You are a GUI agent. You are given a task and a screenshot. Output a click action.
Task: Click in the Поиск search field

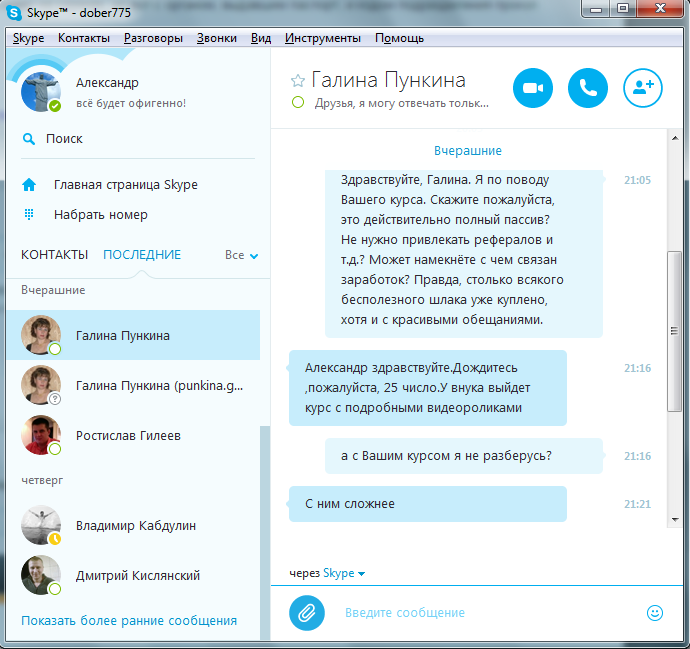(x=138, y=139)
